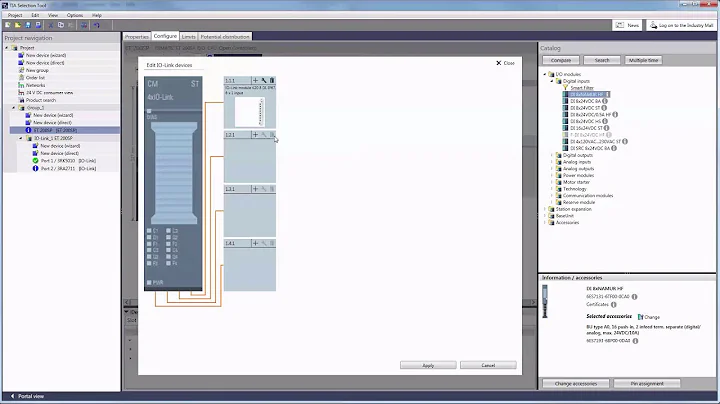Screen dimensions: 720x404
Task: Click the Copy toolbar icon
Action: pyautogui.click(x=61, y=25)
